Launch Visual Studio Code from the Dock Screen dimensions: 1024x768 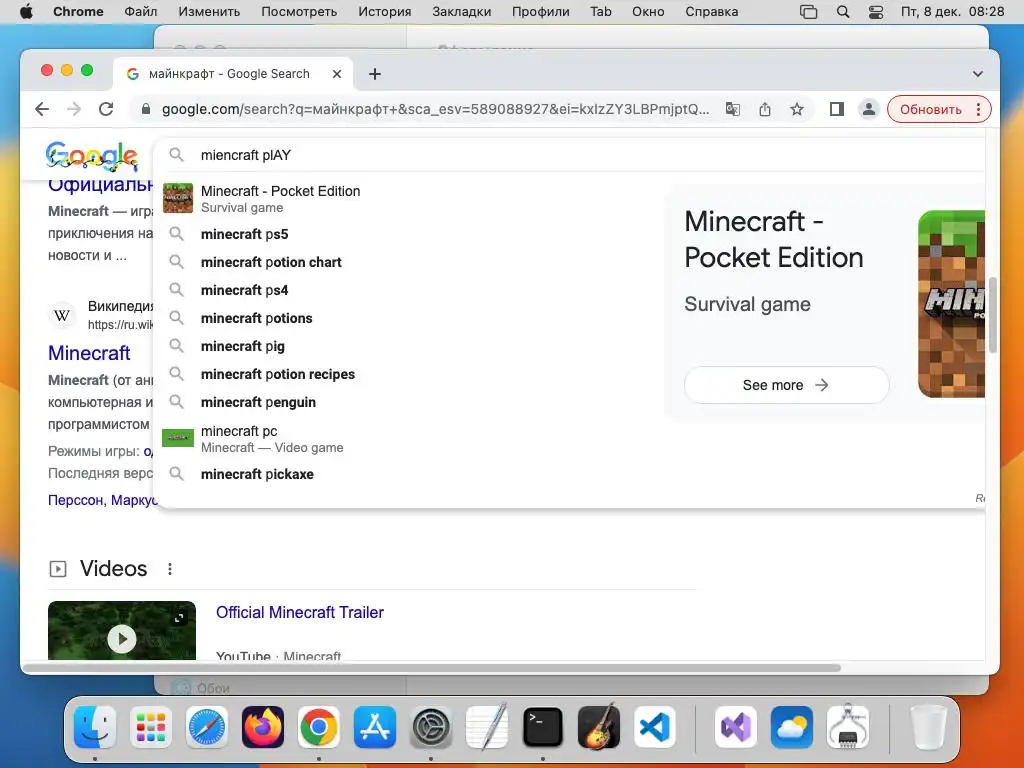[655, 727]
